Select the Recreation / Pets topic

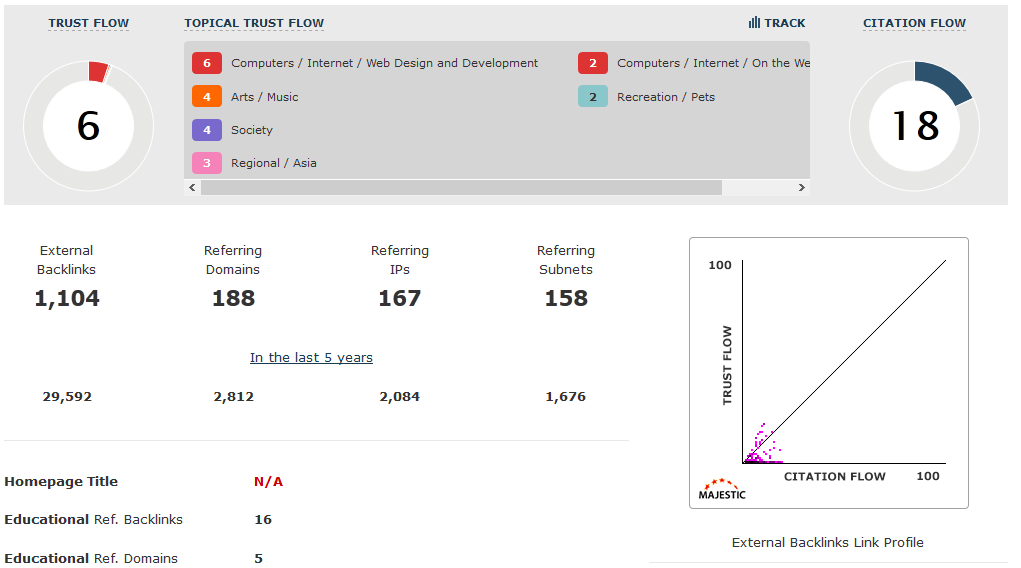[x=666, y=97]
